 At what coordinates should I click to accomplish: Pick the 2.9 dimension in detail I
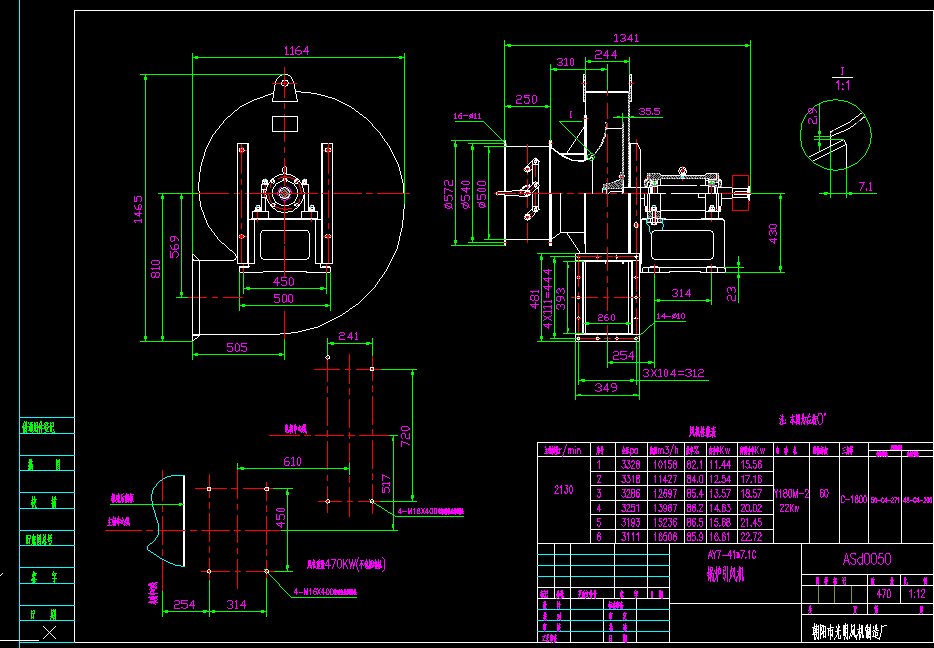(812, 116)
